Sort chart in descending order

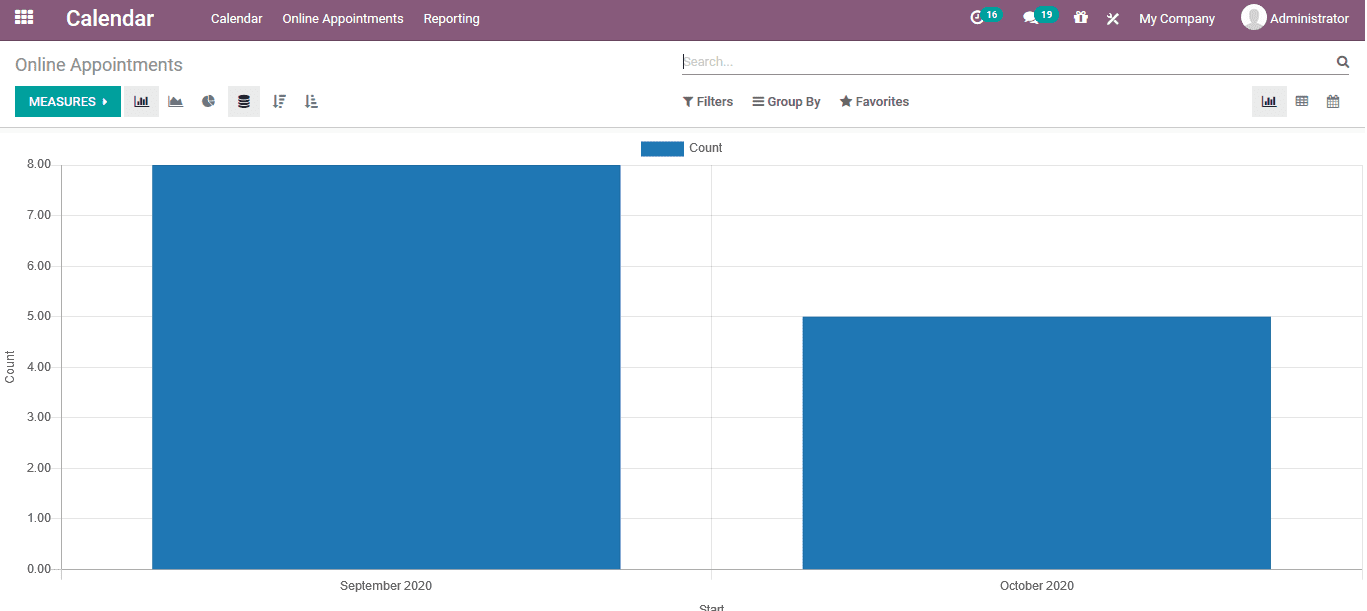coord(279,102)
